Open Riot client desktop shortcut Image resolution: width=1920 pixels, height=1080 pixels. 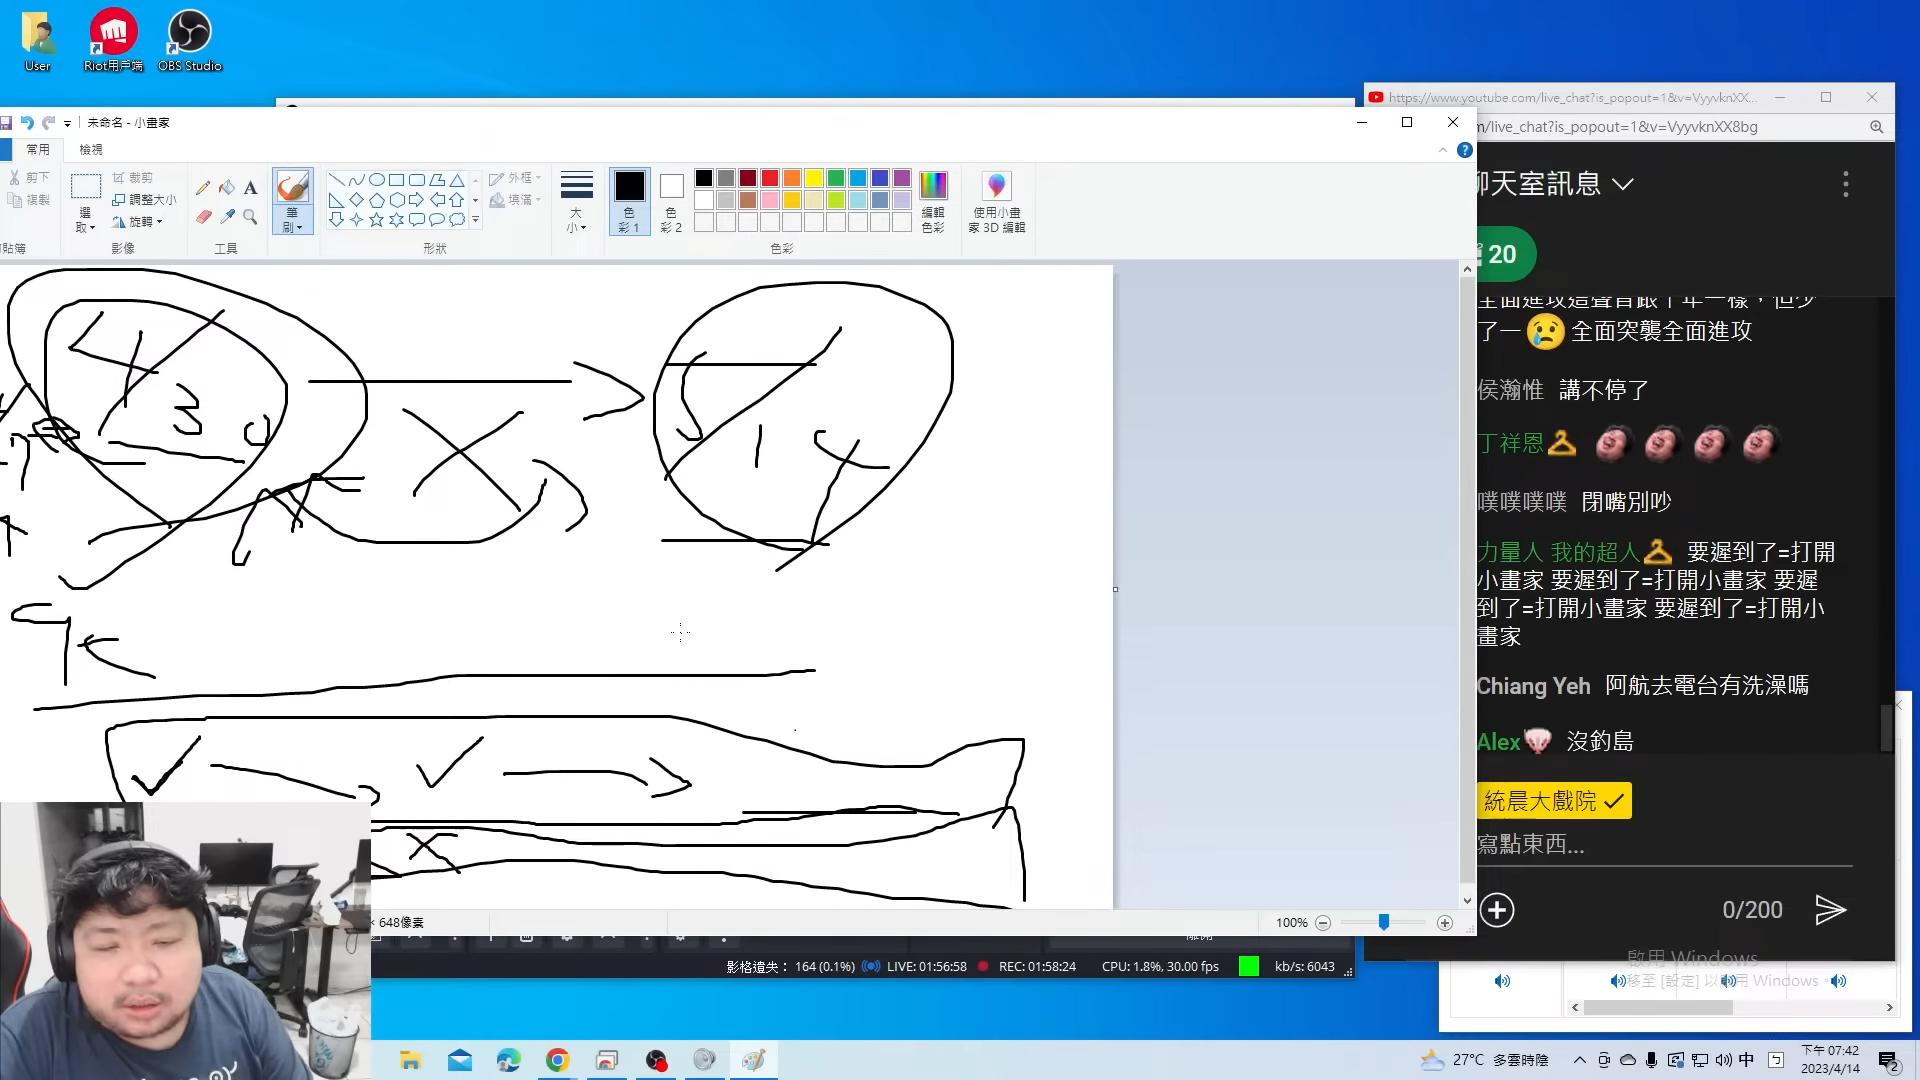(113, 41)
